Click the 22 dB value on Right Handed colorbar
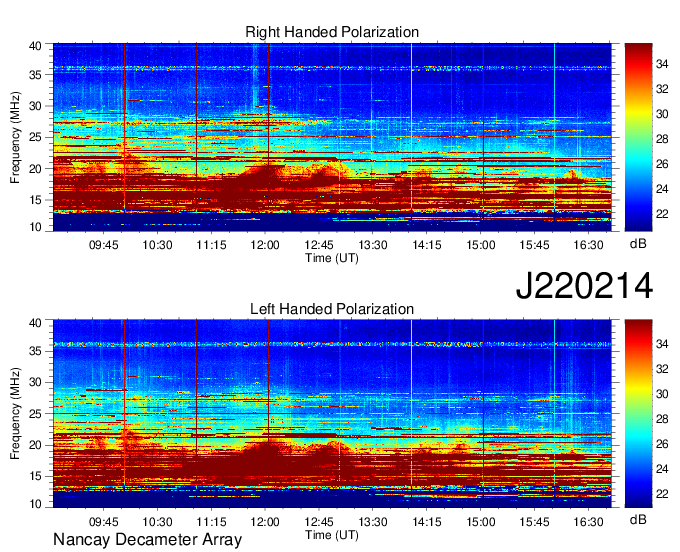The height and width of the screenshot is (552, 680). tap(662, 214)
